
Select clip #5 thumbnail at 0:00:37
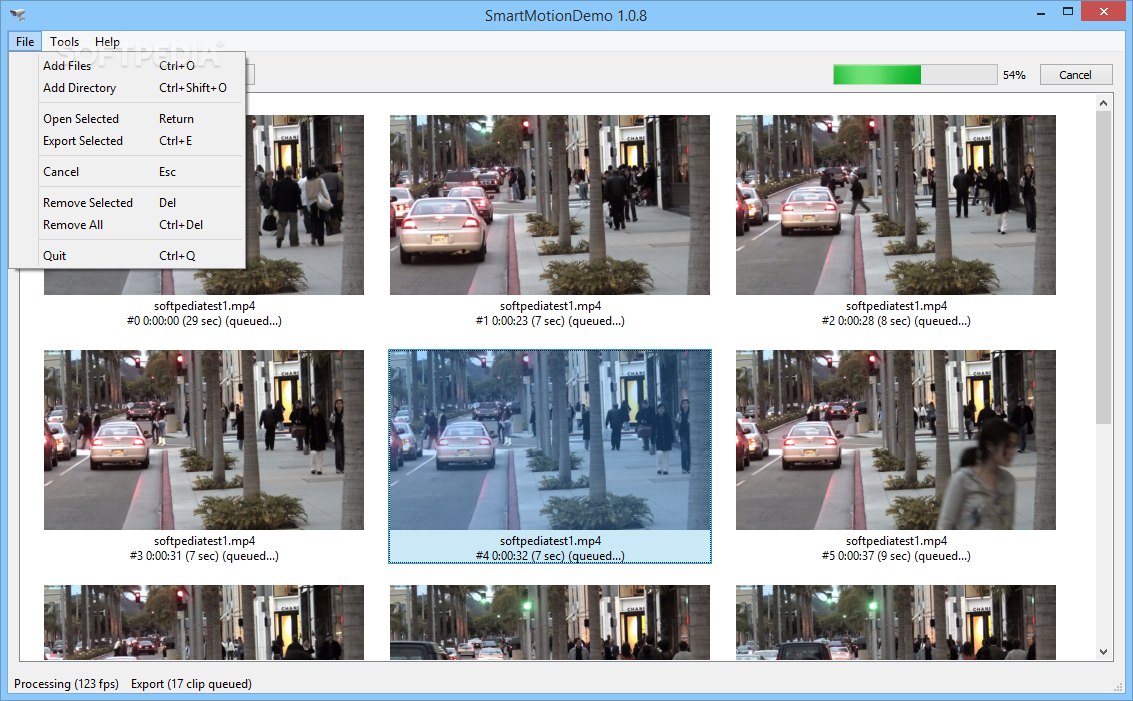point(895,439)
